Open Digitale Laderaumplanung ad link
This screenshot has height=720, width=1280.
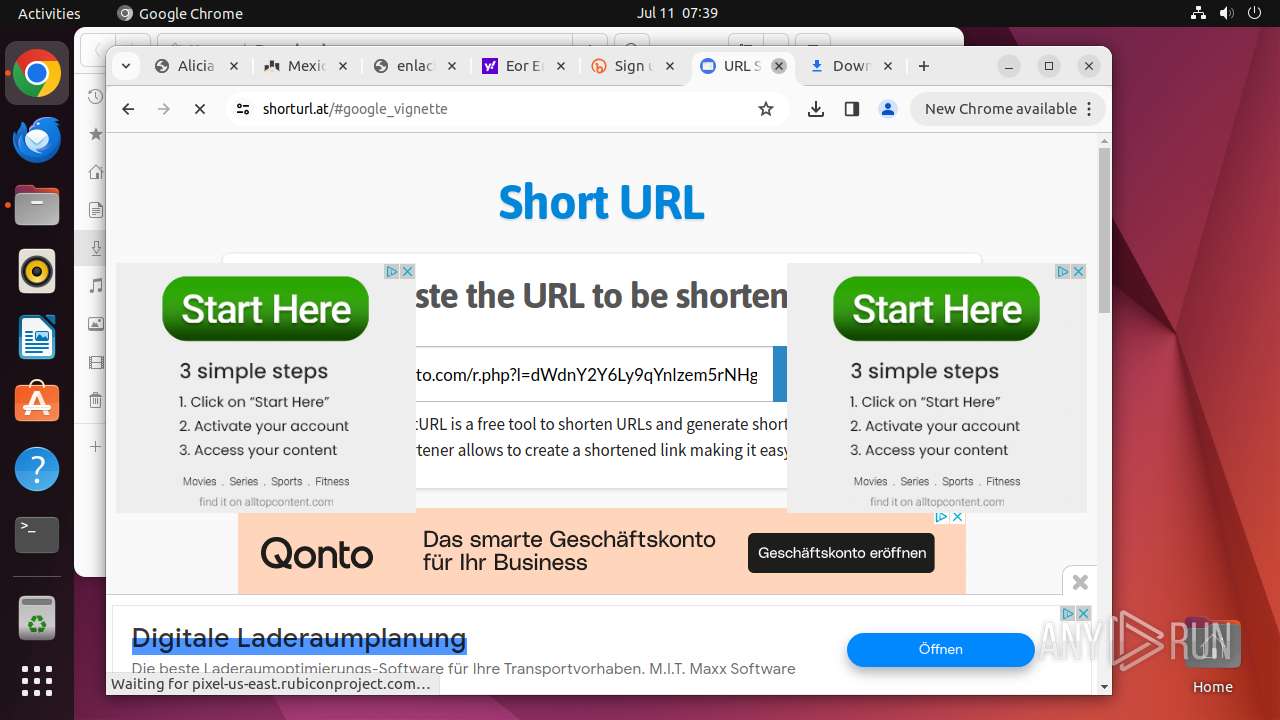(299, 638)
